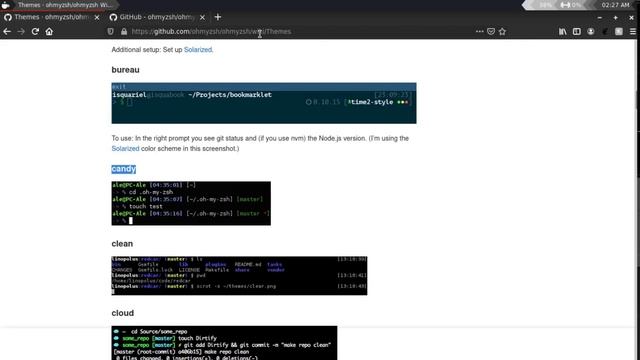Open the cloud theme screenshot
Screen dimensions: 640x360
point(224,343)
